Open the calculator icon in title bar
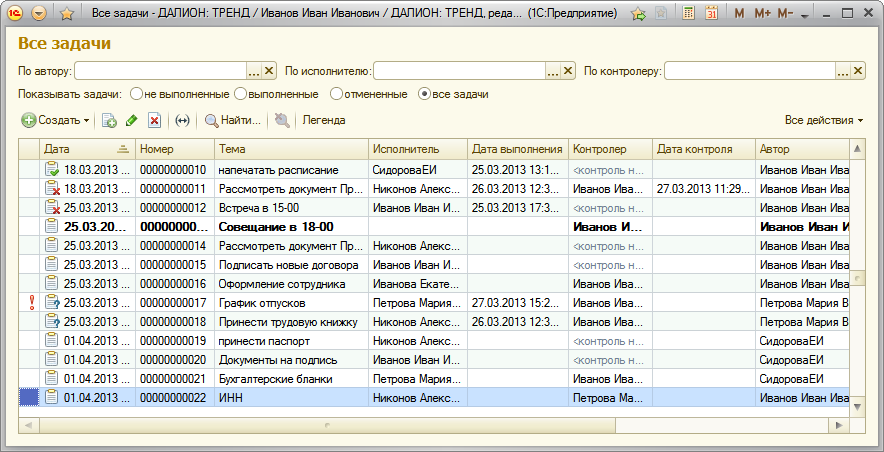 688,14
